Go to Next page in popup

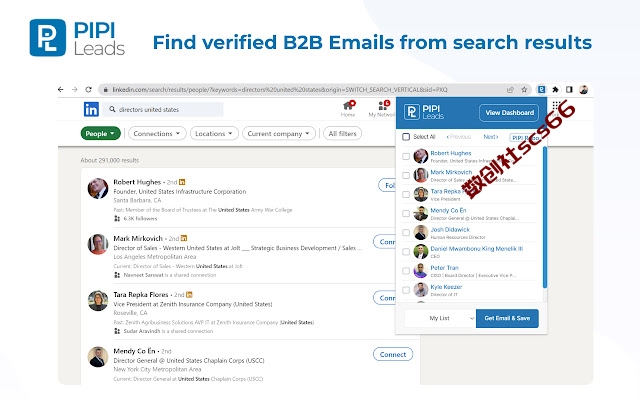tap(491, 137)
